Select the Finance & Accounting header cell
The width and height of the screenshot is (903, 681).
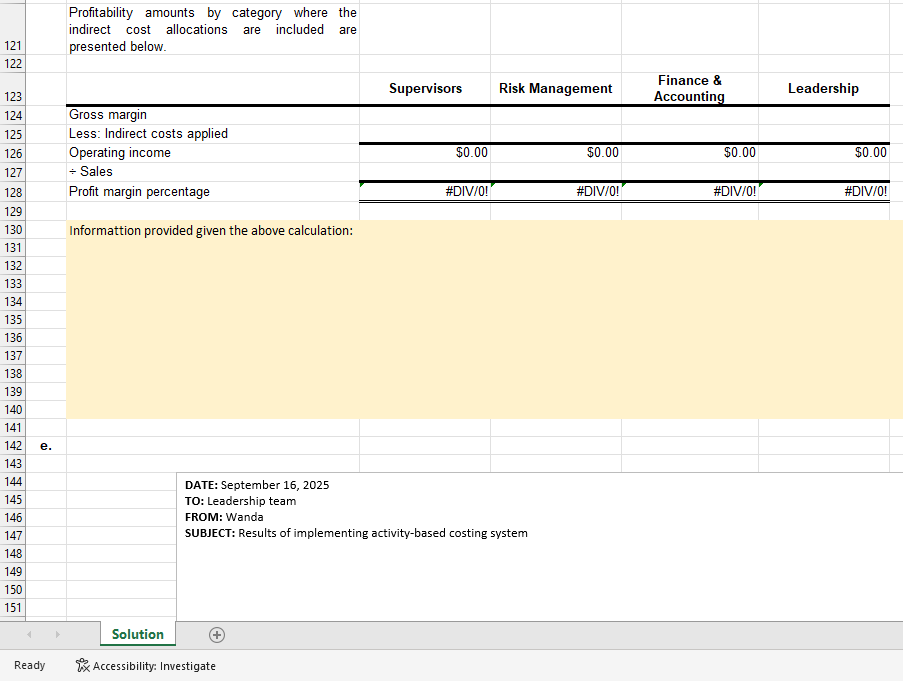(x=690, y=89)
